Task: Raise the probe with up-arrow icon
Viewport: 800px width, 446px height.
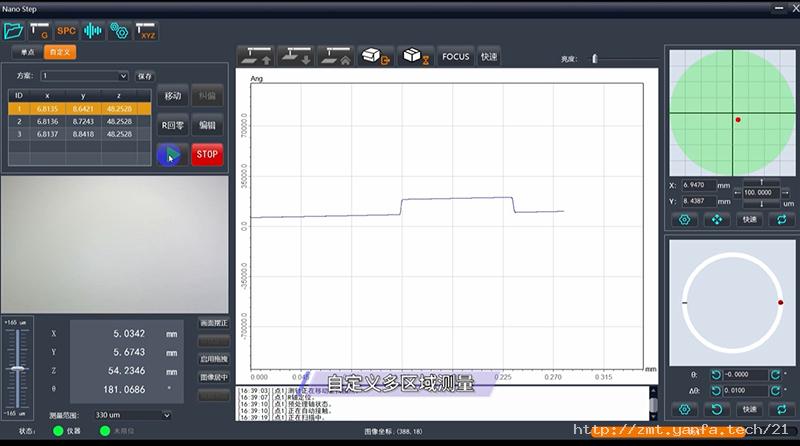Action: pos(256,56)
